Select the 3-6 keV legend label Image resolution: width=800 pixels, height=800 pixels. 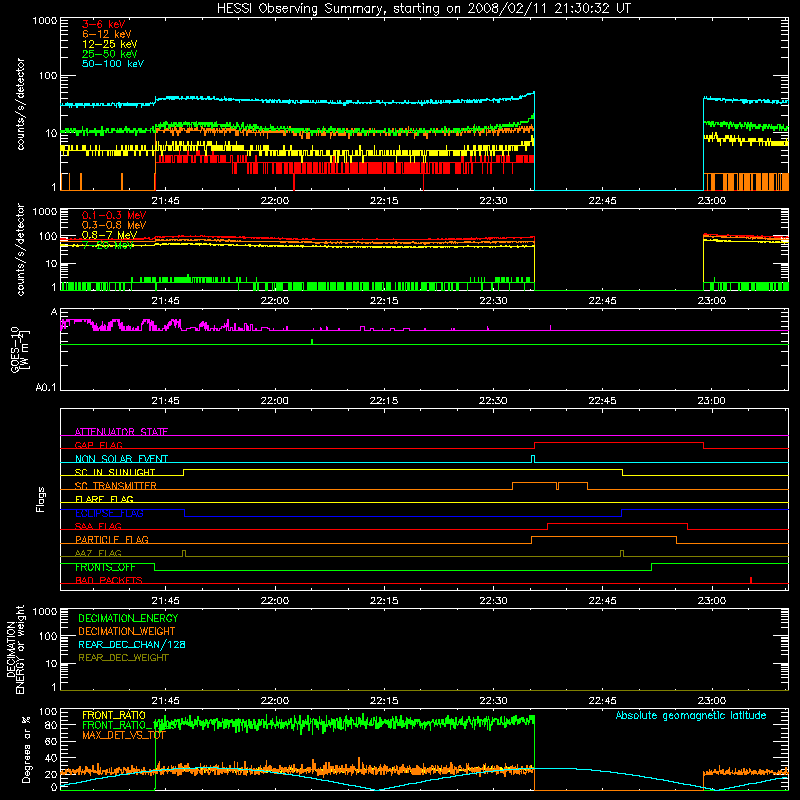(104, 24)
